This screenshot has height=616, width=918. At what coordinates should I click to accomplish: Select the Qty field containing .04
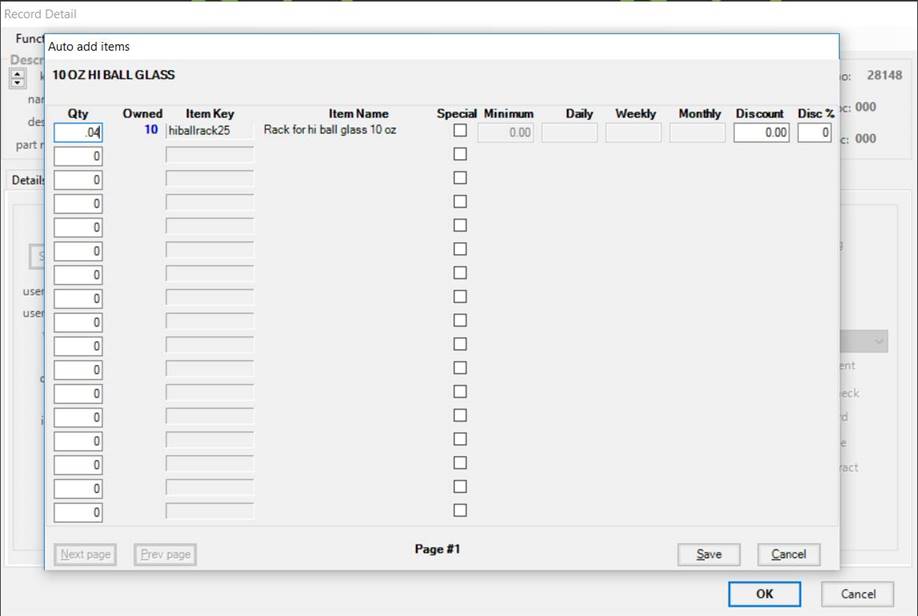coord(78,132)
